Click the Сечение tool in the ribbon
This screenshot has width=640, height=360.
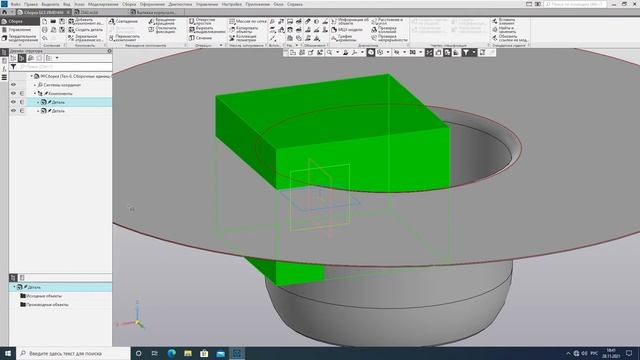click(200, 38)
